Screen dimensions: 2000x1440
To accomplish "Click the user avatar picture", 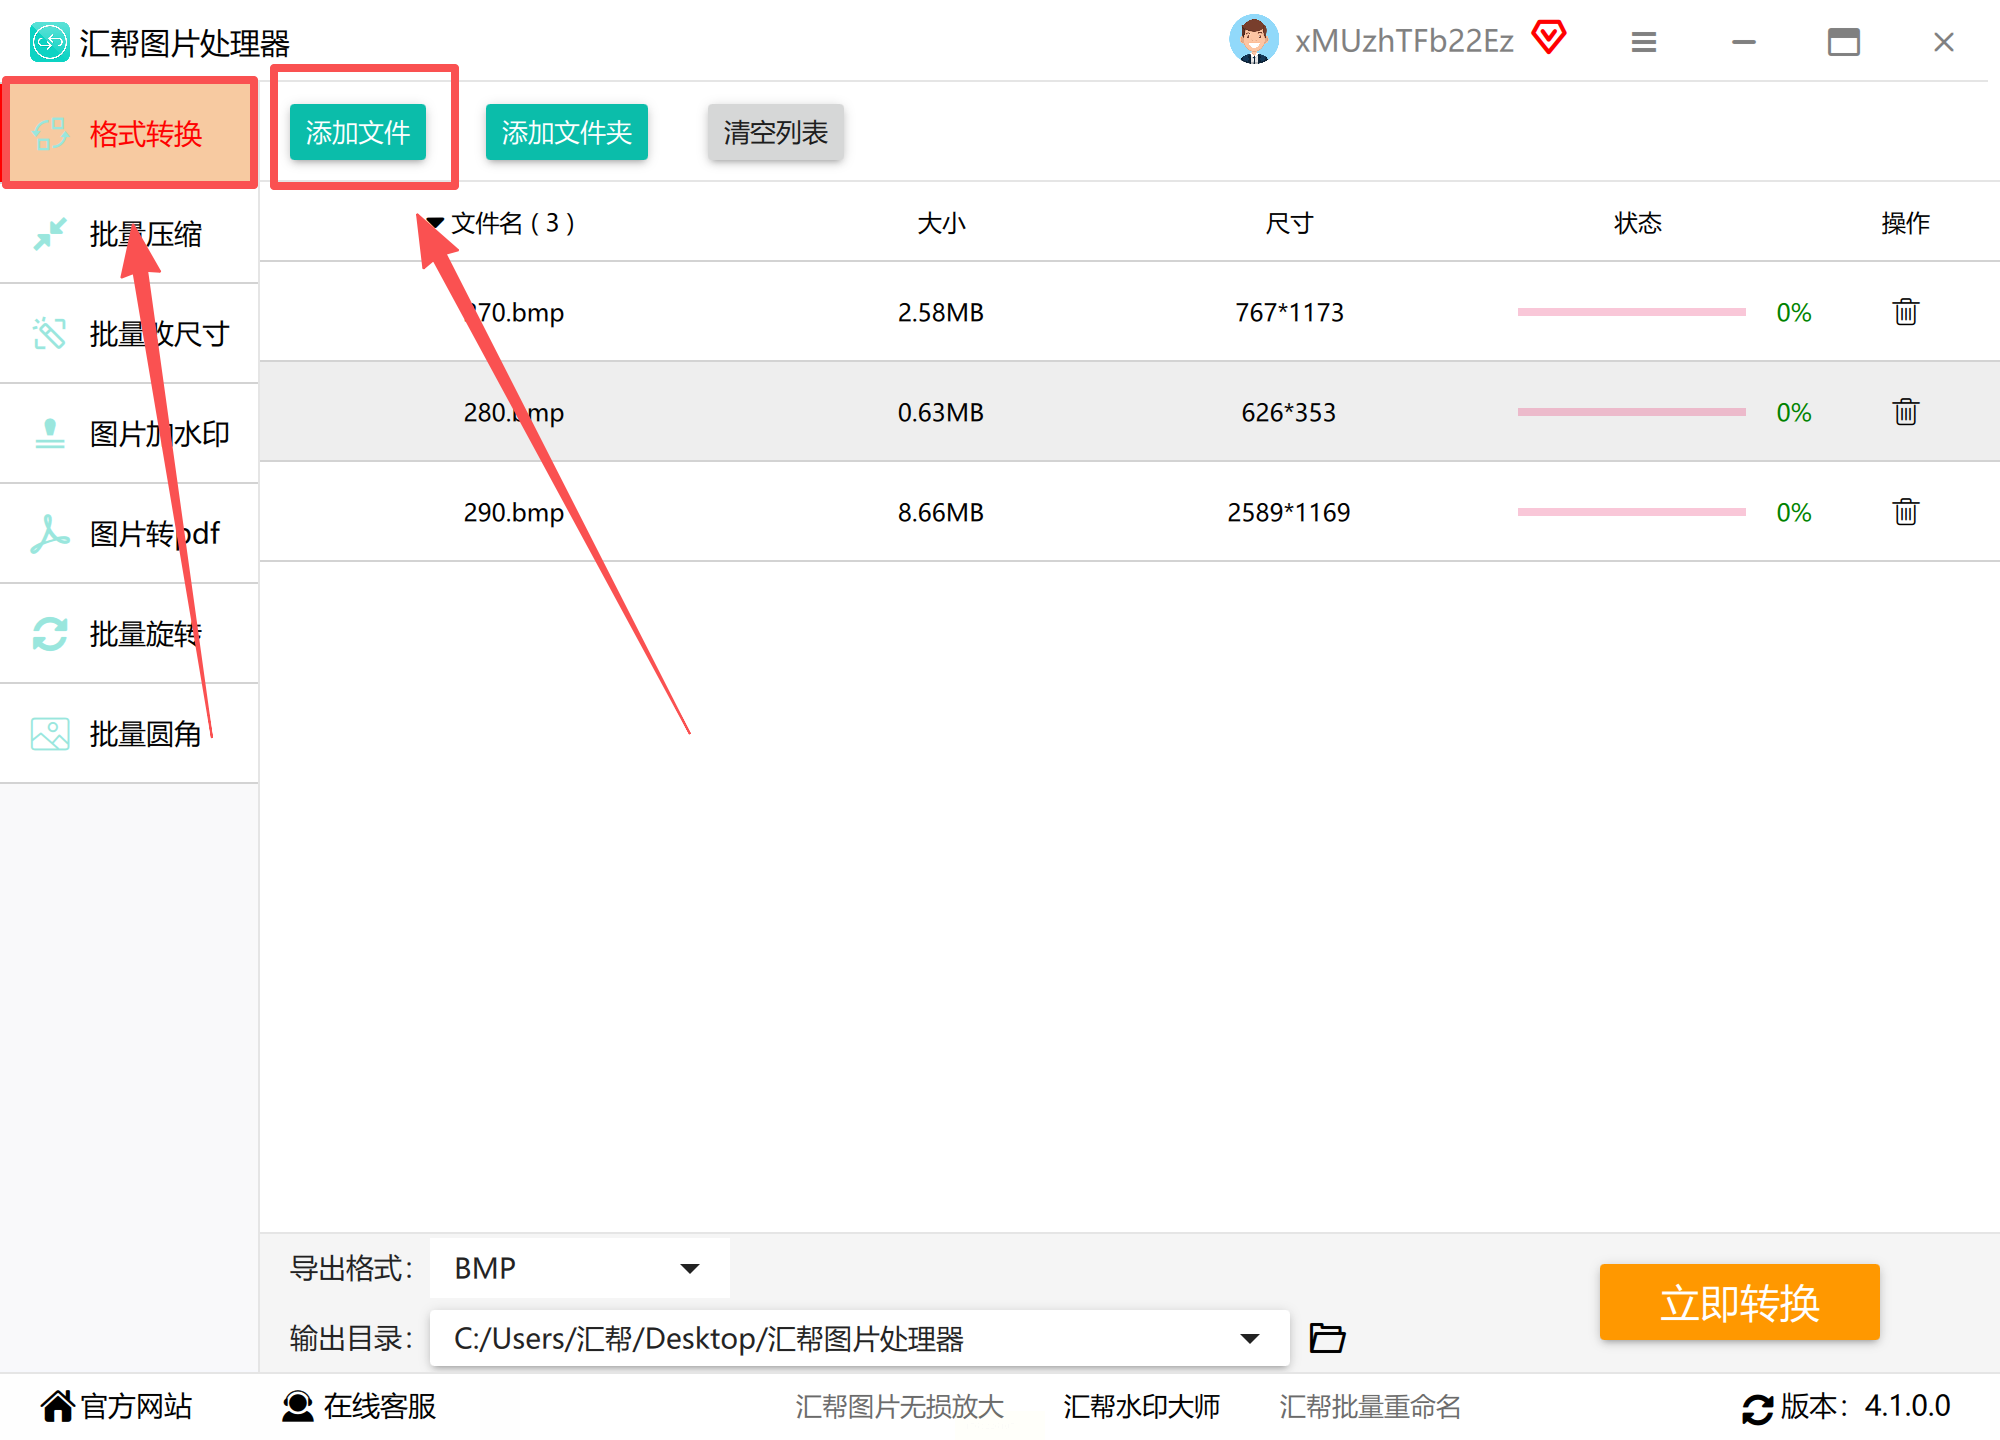I will (x=1253, y=40).
